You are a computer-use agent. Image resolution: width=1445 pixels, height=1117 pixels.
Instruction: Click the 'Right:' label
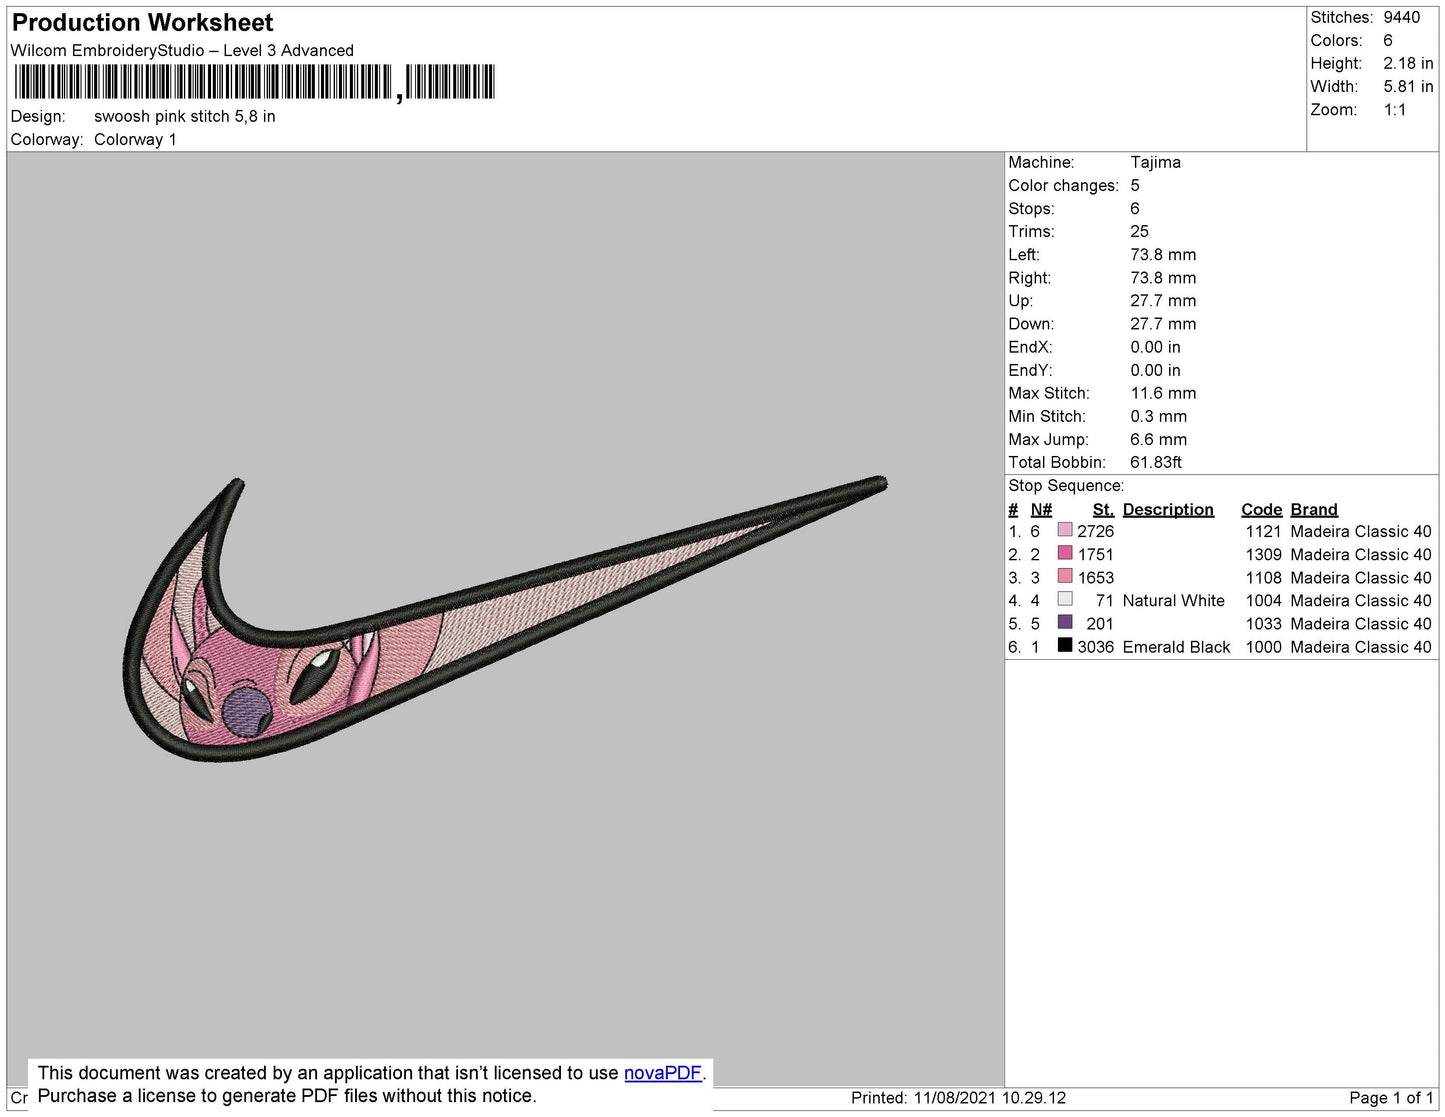(1029, 278)
